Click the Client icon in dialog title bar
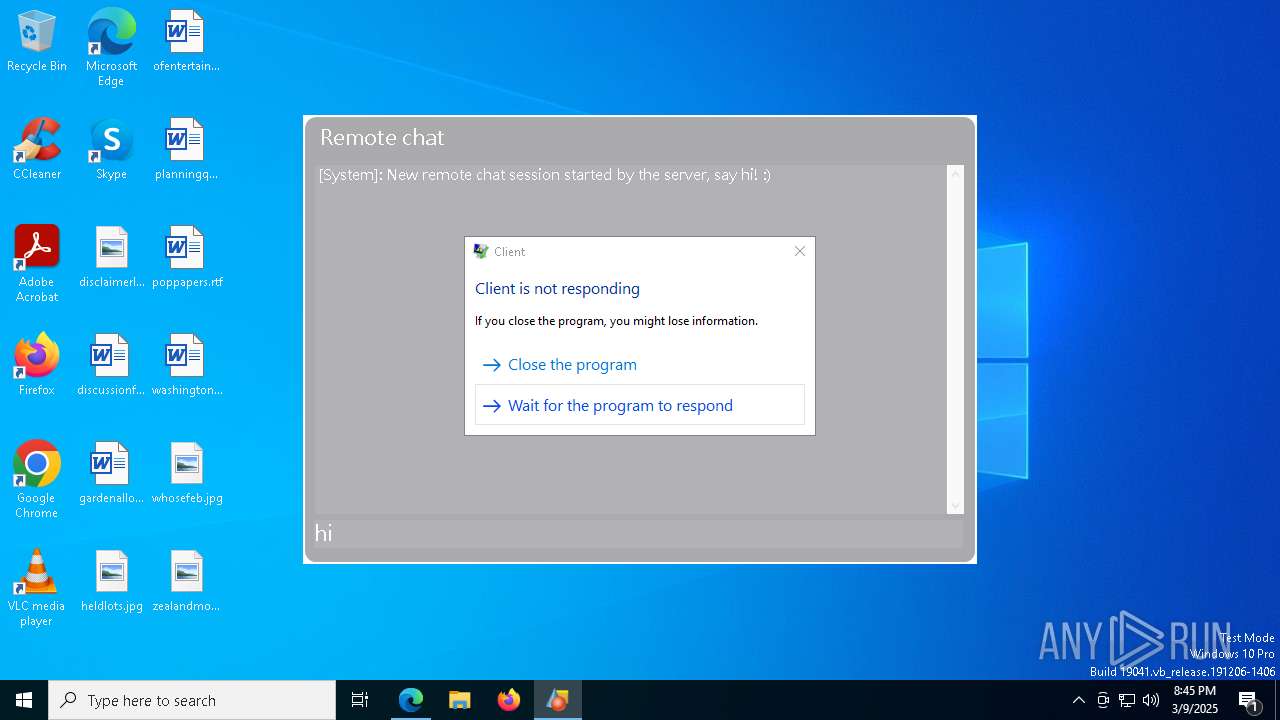This screenshot has width=1280, height=720. (x=481, y=251)
